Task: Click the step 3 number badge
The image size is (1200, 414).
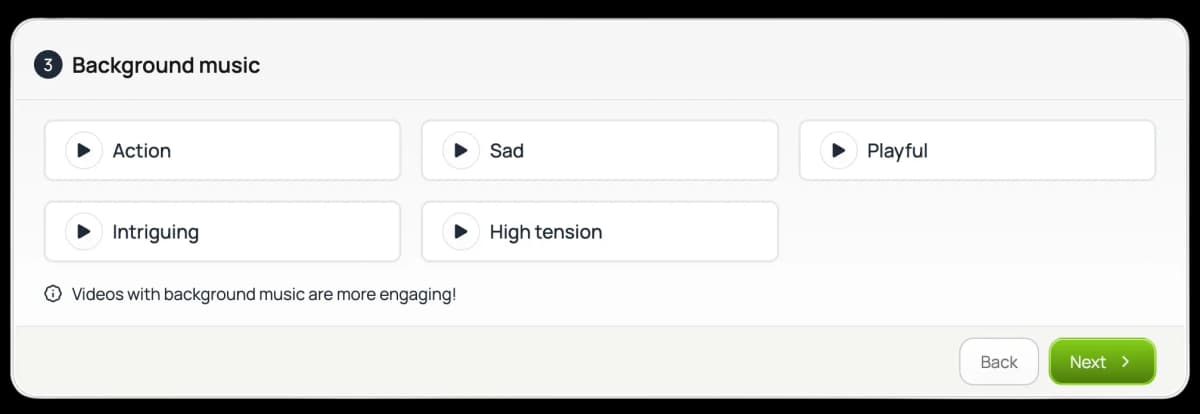Action: pyautogui.click(x=48, y=66)
